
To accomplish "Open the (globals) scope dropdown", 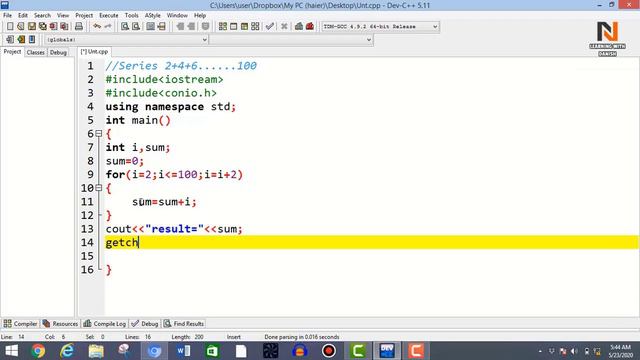I will pos(126,40).
